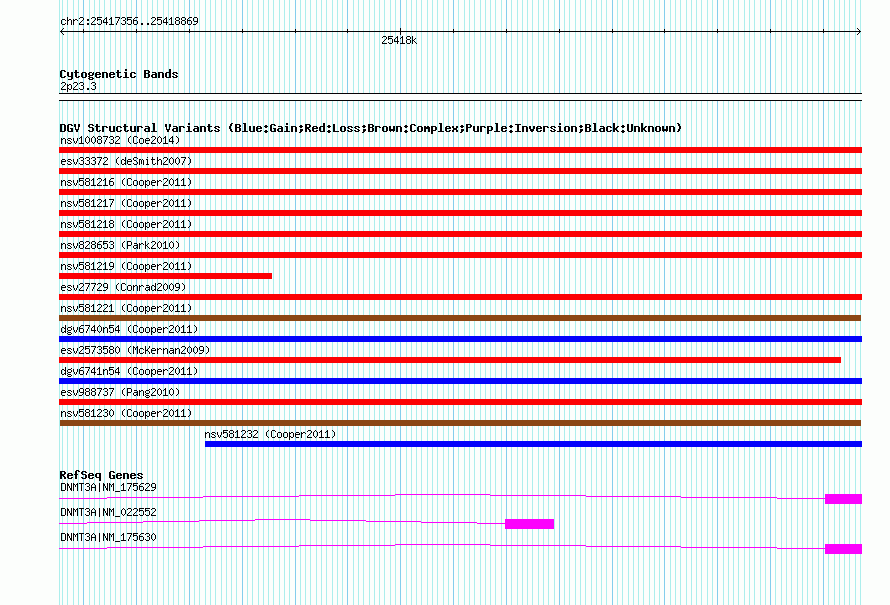Open variant label nsv581230 (Cooper2011)

pos(126,413)
